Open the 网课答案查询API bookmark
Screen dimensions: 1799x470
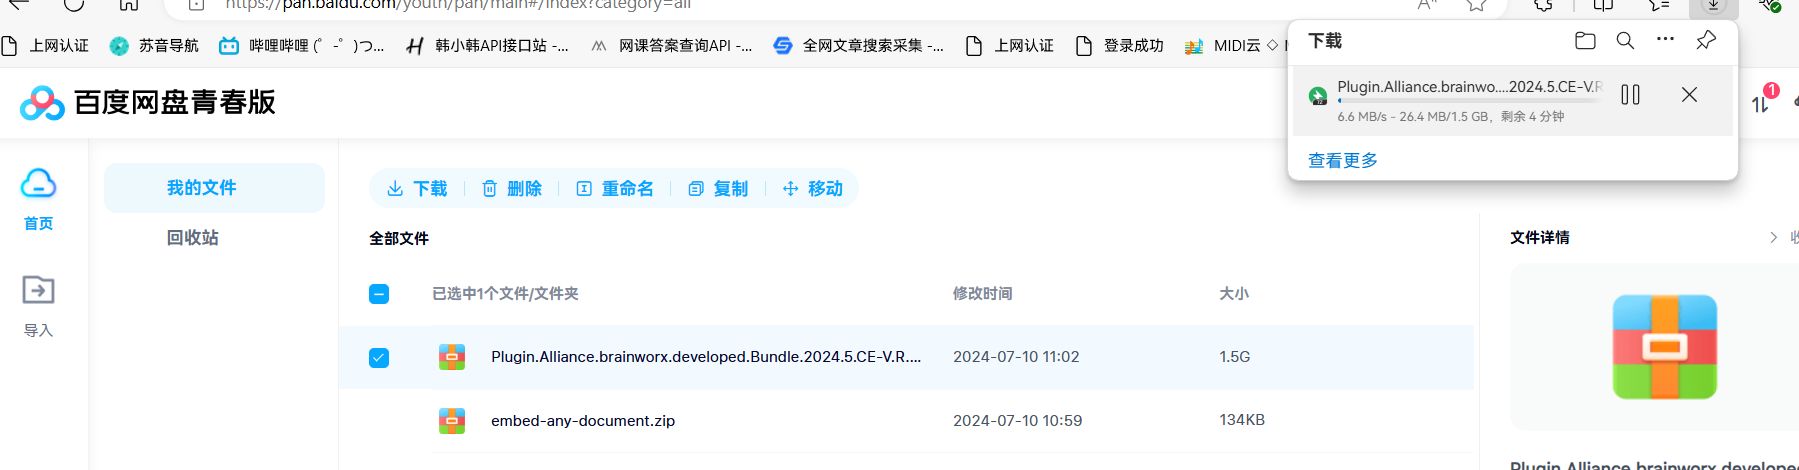tap(671, 46)
